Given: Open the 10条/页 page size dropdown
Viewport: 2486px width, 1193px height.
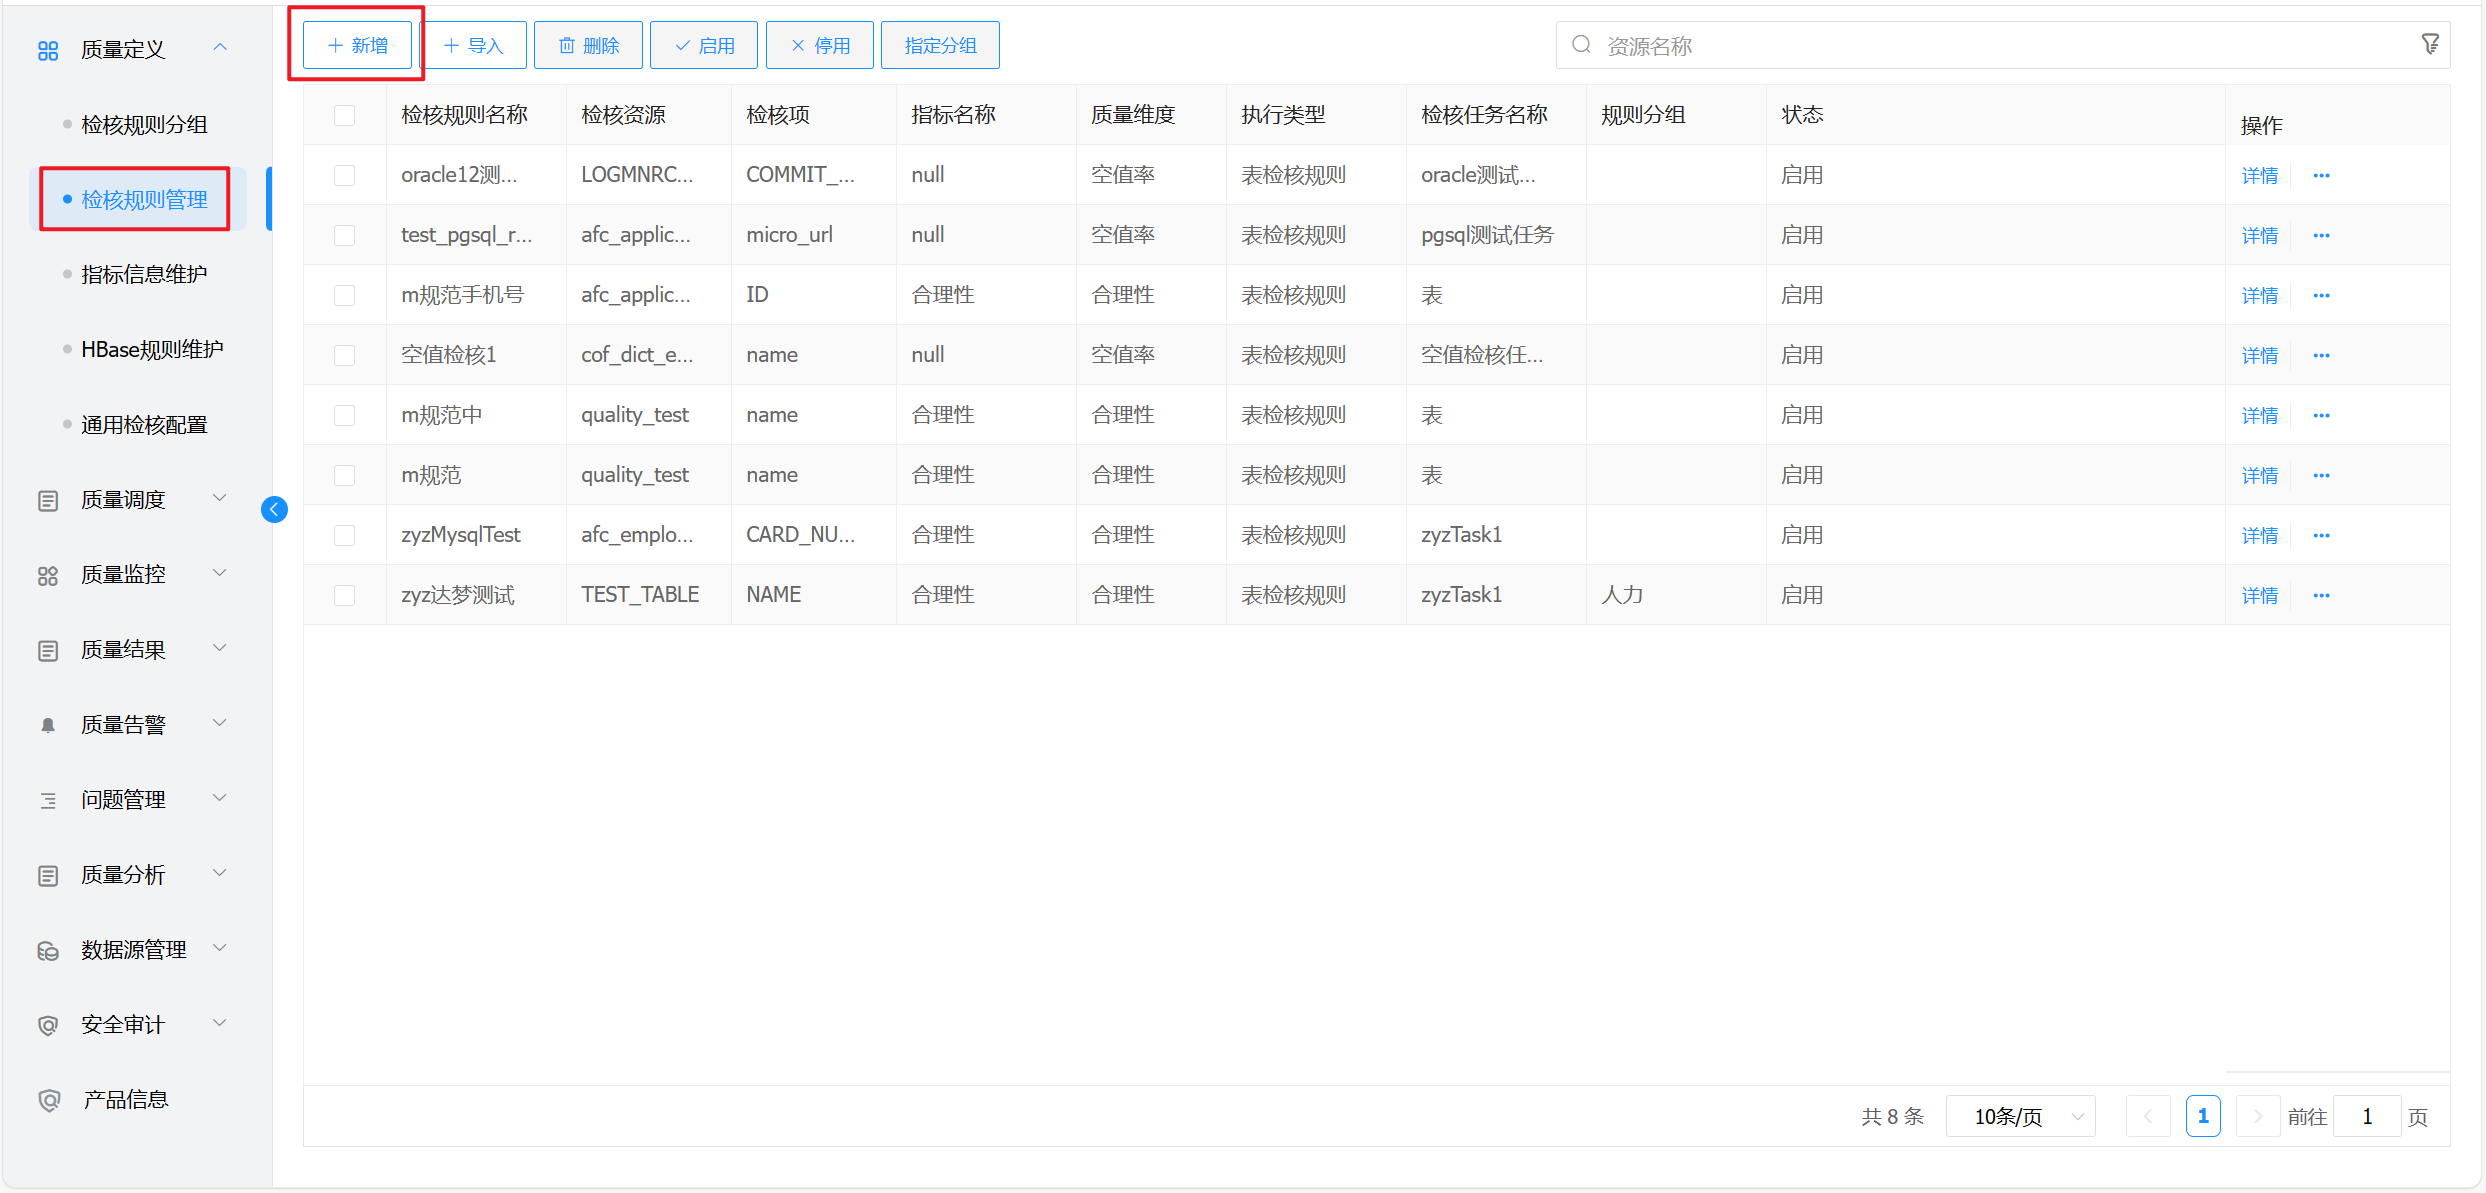Looking at the screenshot, I should (x=2021, y=1116).
